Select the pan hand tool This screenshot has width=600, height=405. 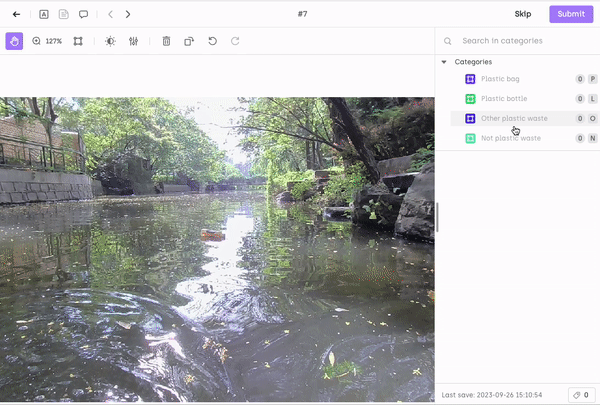[x=14, y=41]
